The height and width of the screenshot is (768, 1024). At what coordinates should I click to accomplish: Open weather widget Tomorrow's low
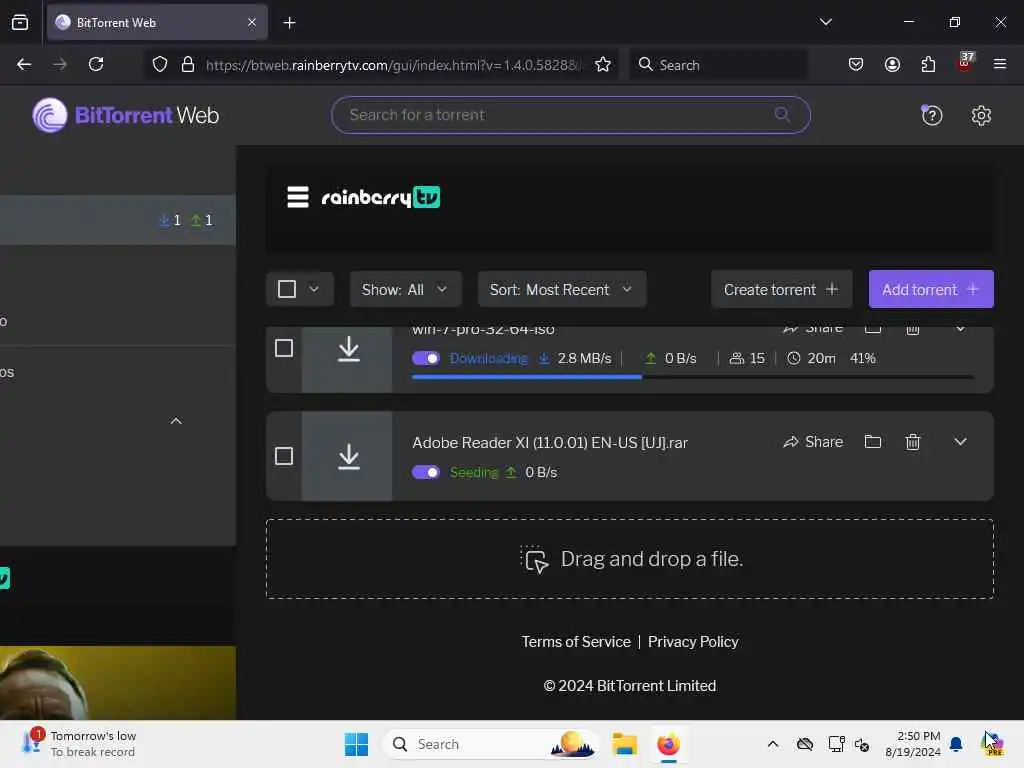(x=78, y=744)
